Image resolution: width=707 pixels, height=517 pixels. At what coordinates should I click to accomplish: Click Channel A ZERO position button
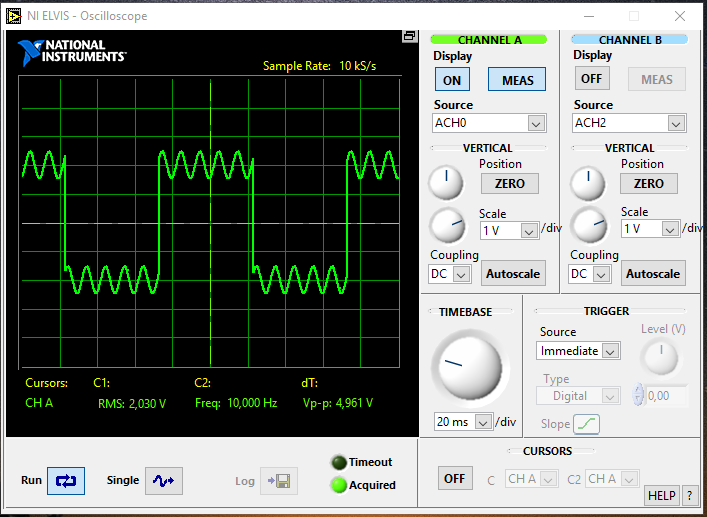pos(510,183)
